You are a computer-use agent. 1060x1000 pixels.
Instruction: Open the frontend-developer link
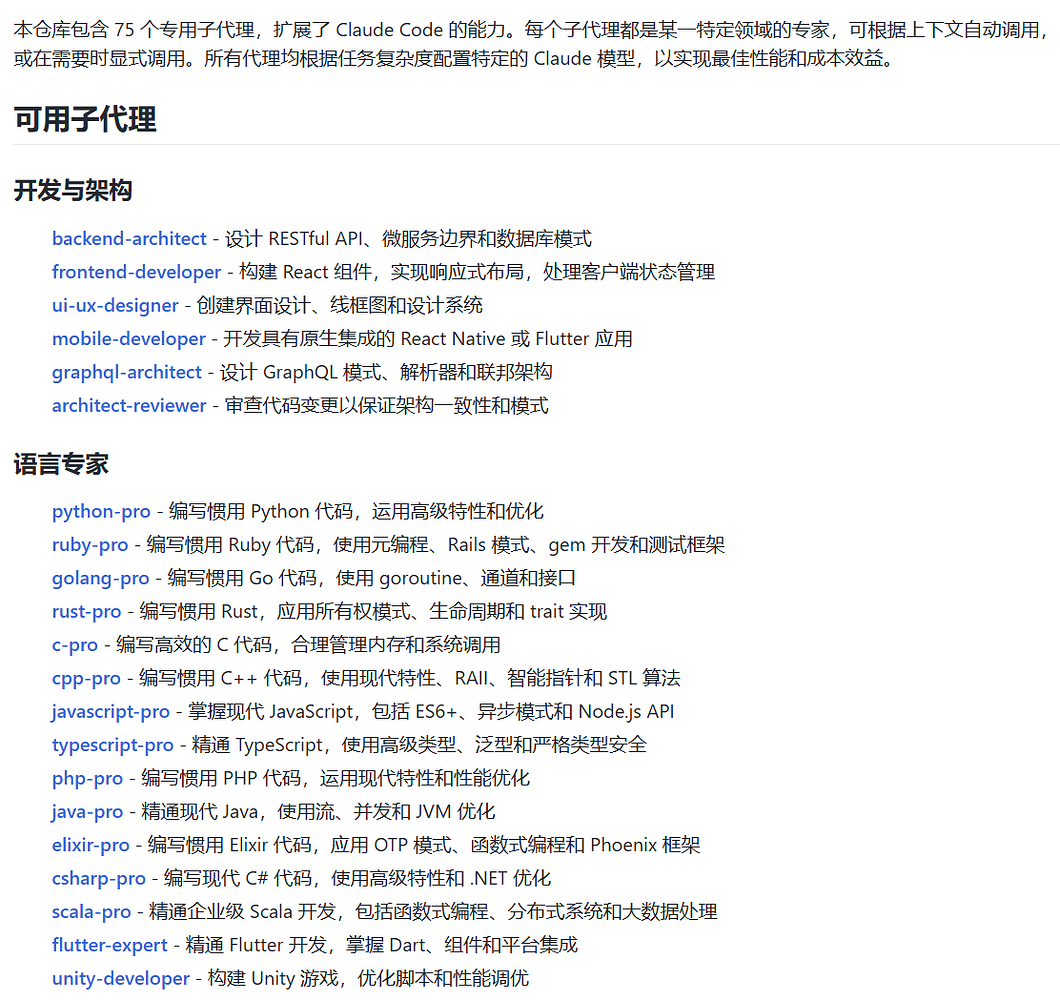(x=137, y=272)
